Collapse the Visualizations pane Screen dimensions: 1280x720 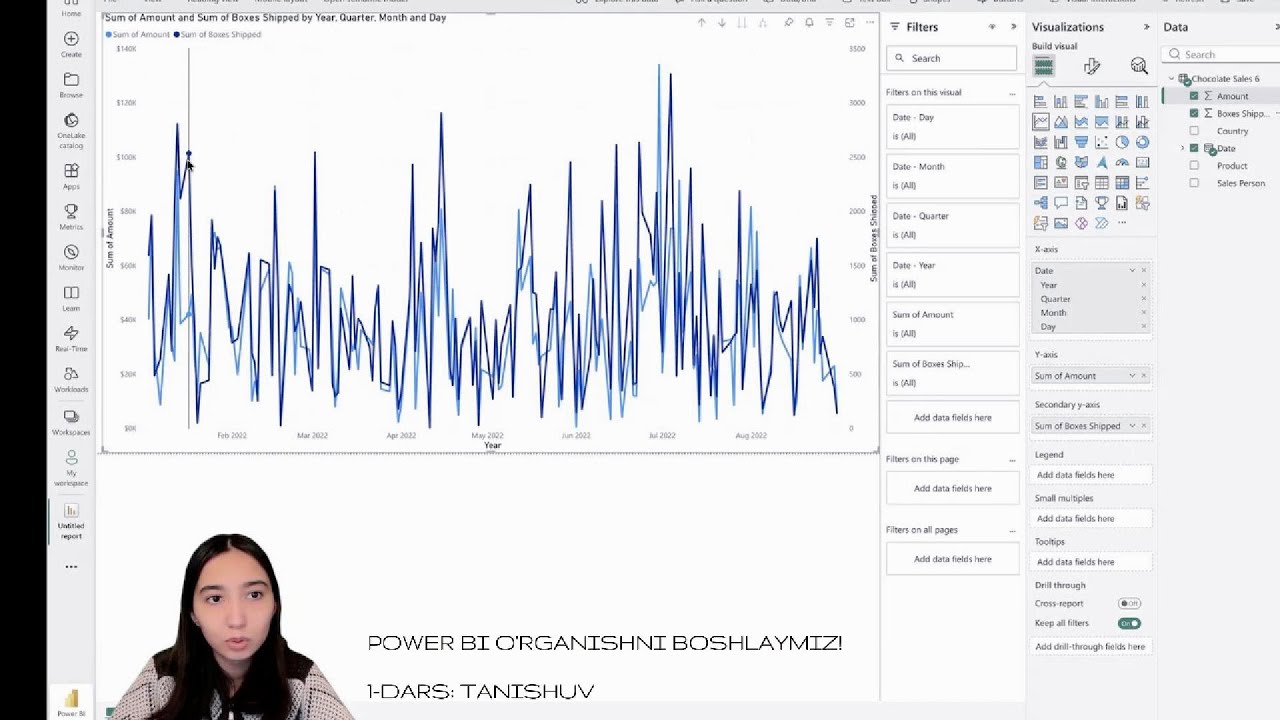pos(1146,27)
